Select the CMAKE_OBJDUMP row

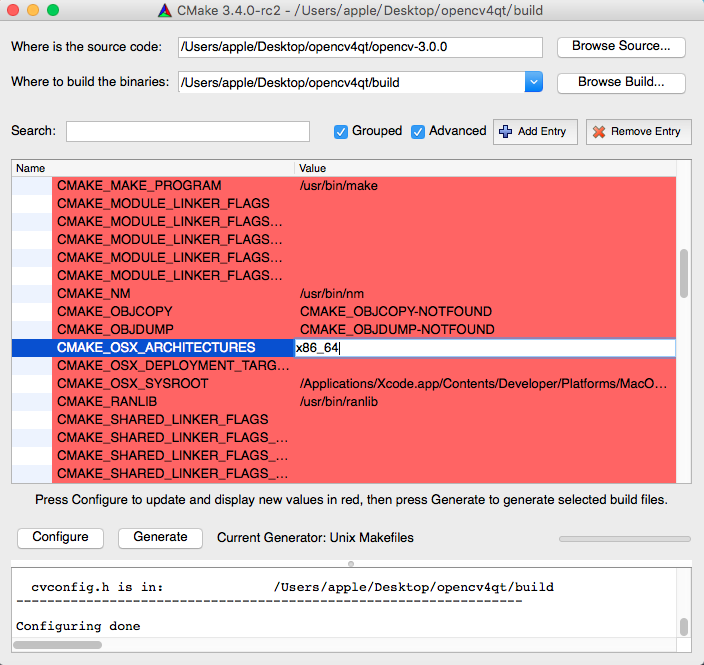pyautogui.click(x=343, y=329)
